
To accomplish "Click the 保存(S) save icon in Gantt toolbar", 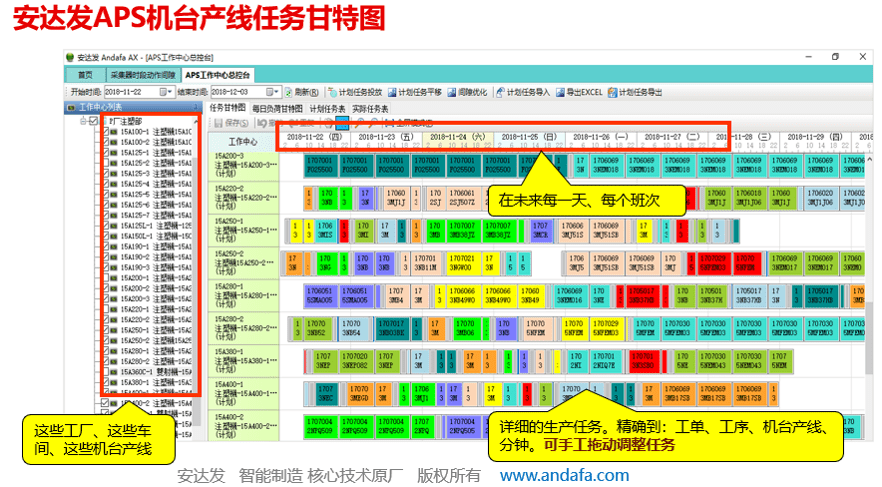I will (218, 123).
